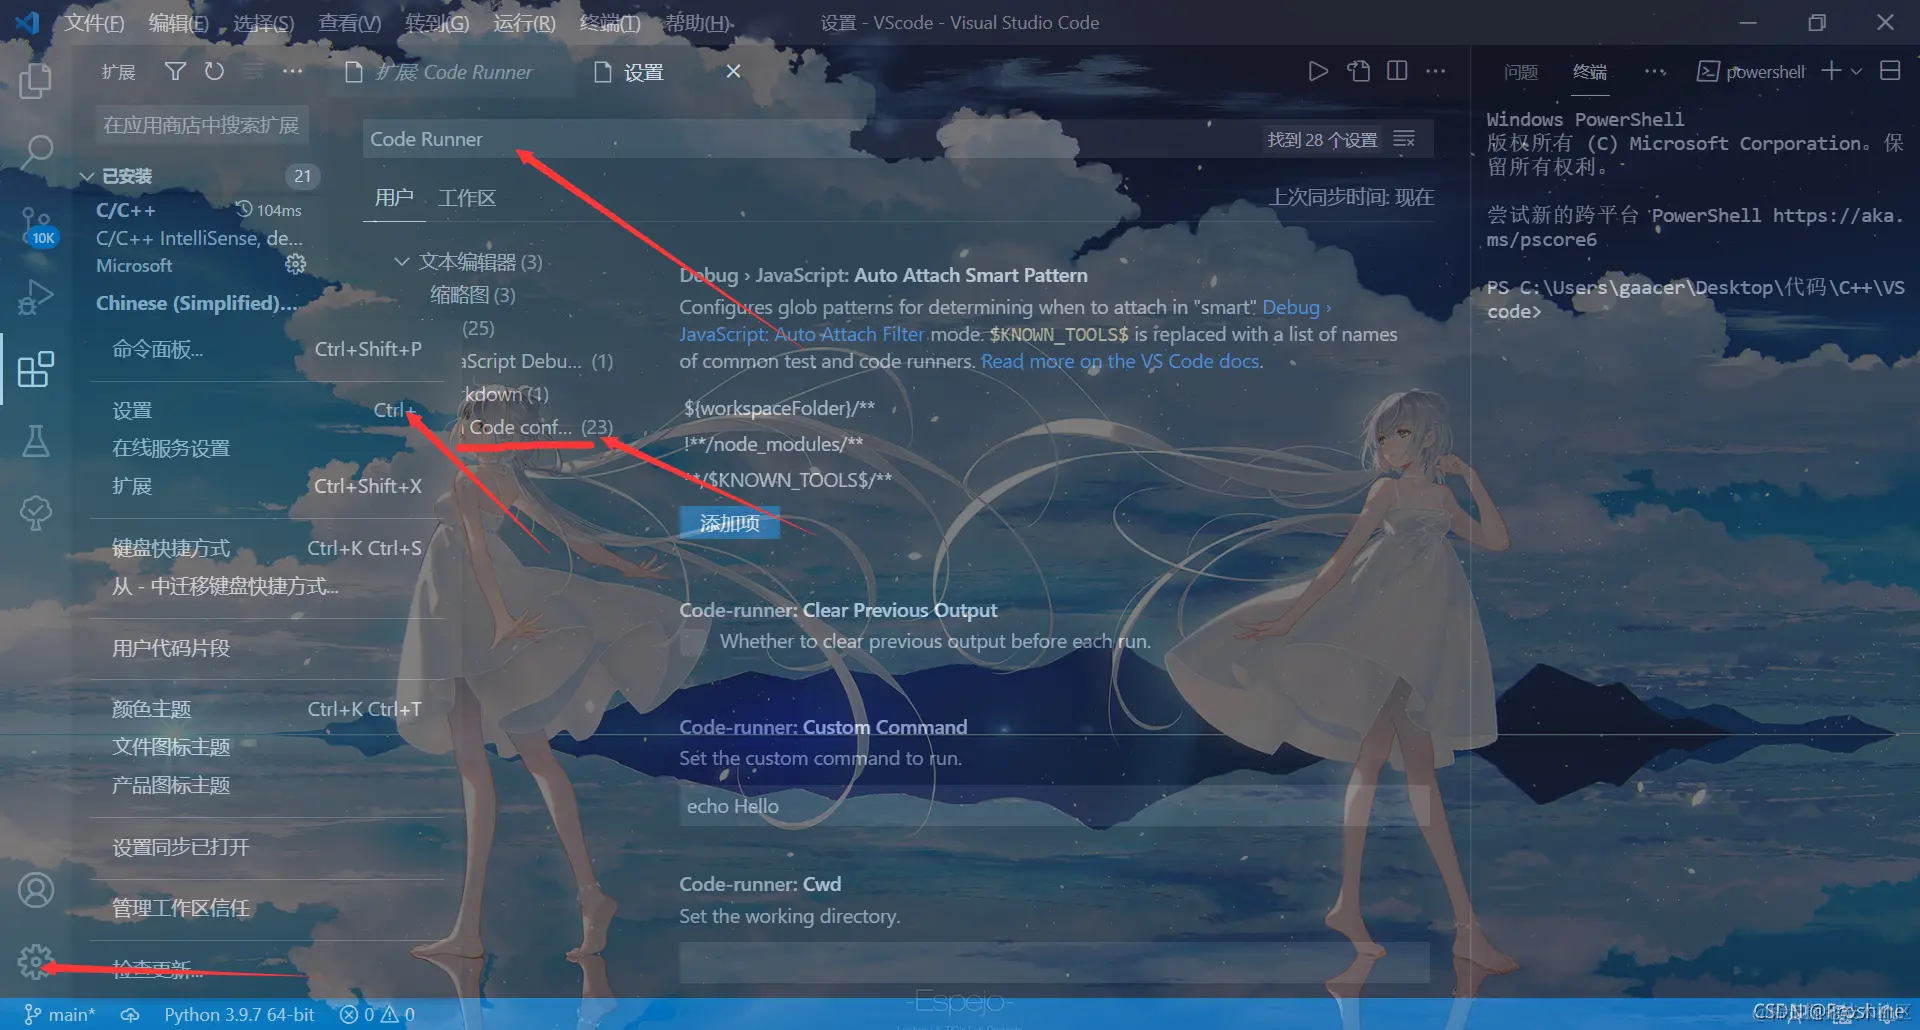Open the Explorer view in activity bar
Screen dimensions: 1920x1030
(x=35, y=80)
